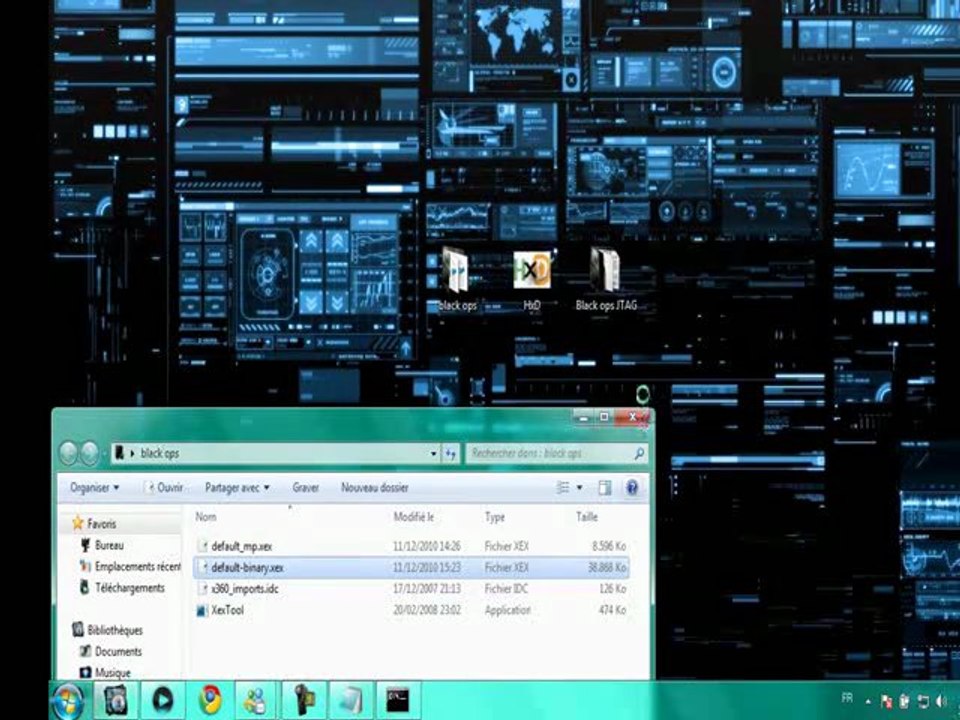Click the Favoris sidebar item

click(x=102, y=524)
